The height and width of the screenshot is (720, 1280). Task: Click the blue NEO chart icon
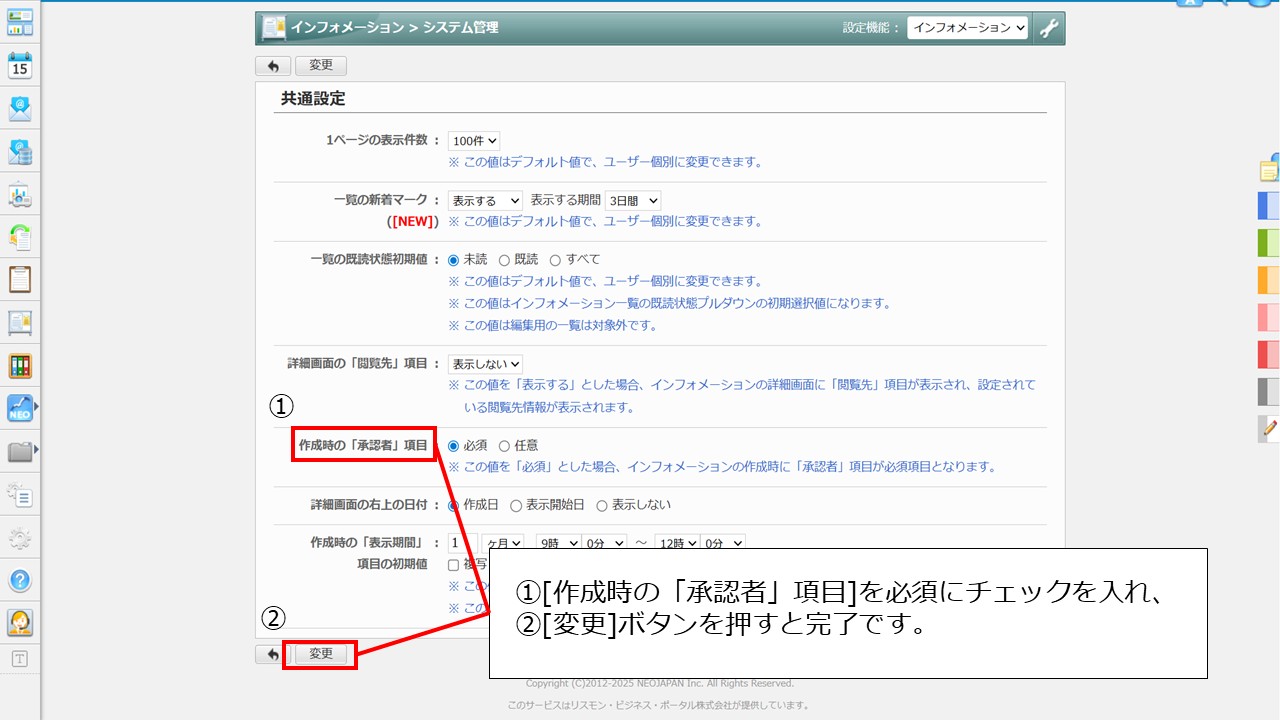[x=20, y=408]
